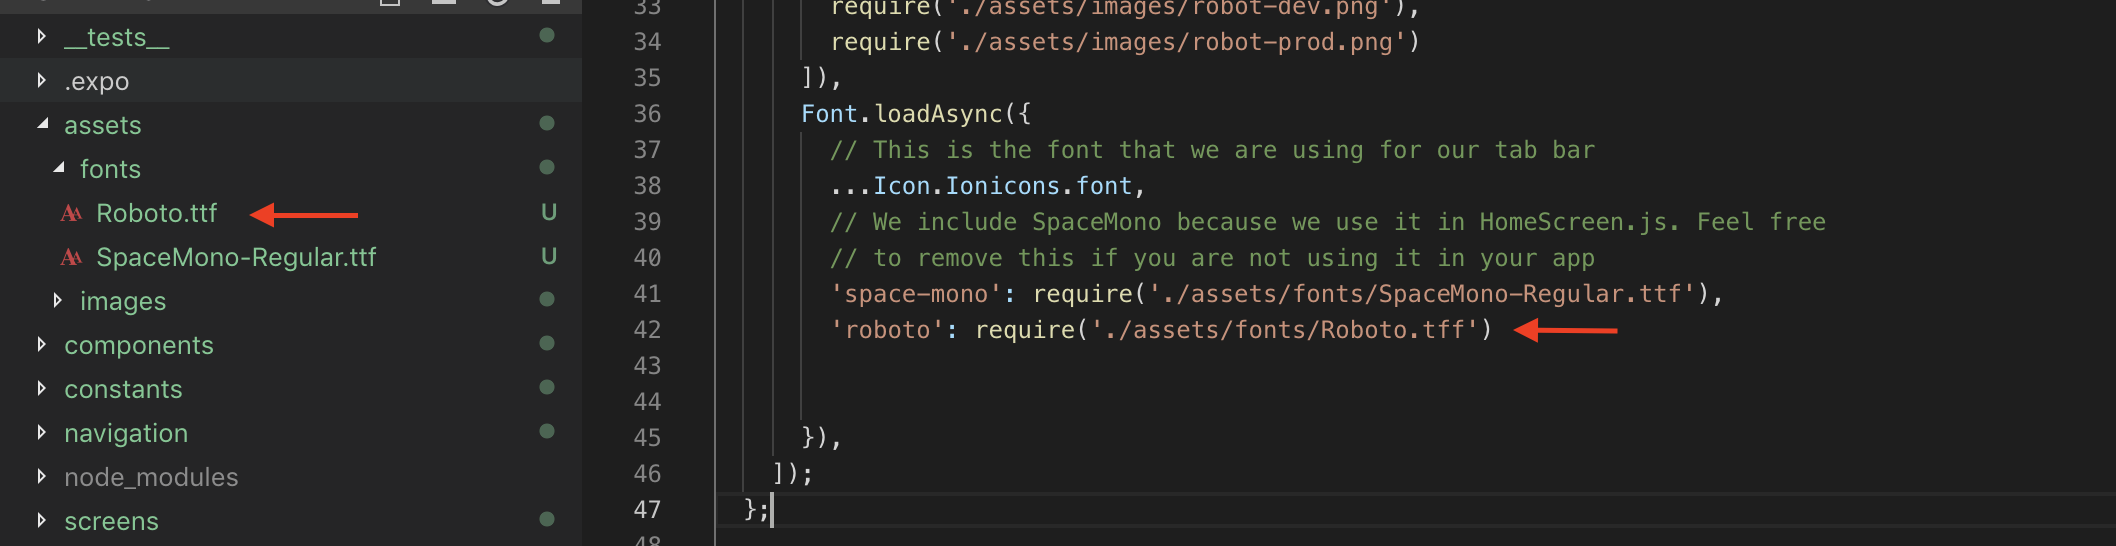This screenshot has width=2116, height=546.
Task: Collapse the fonts folder arrow
Action: (58, 168)
